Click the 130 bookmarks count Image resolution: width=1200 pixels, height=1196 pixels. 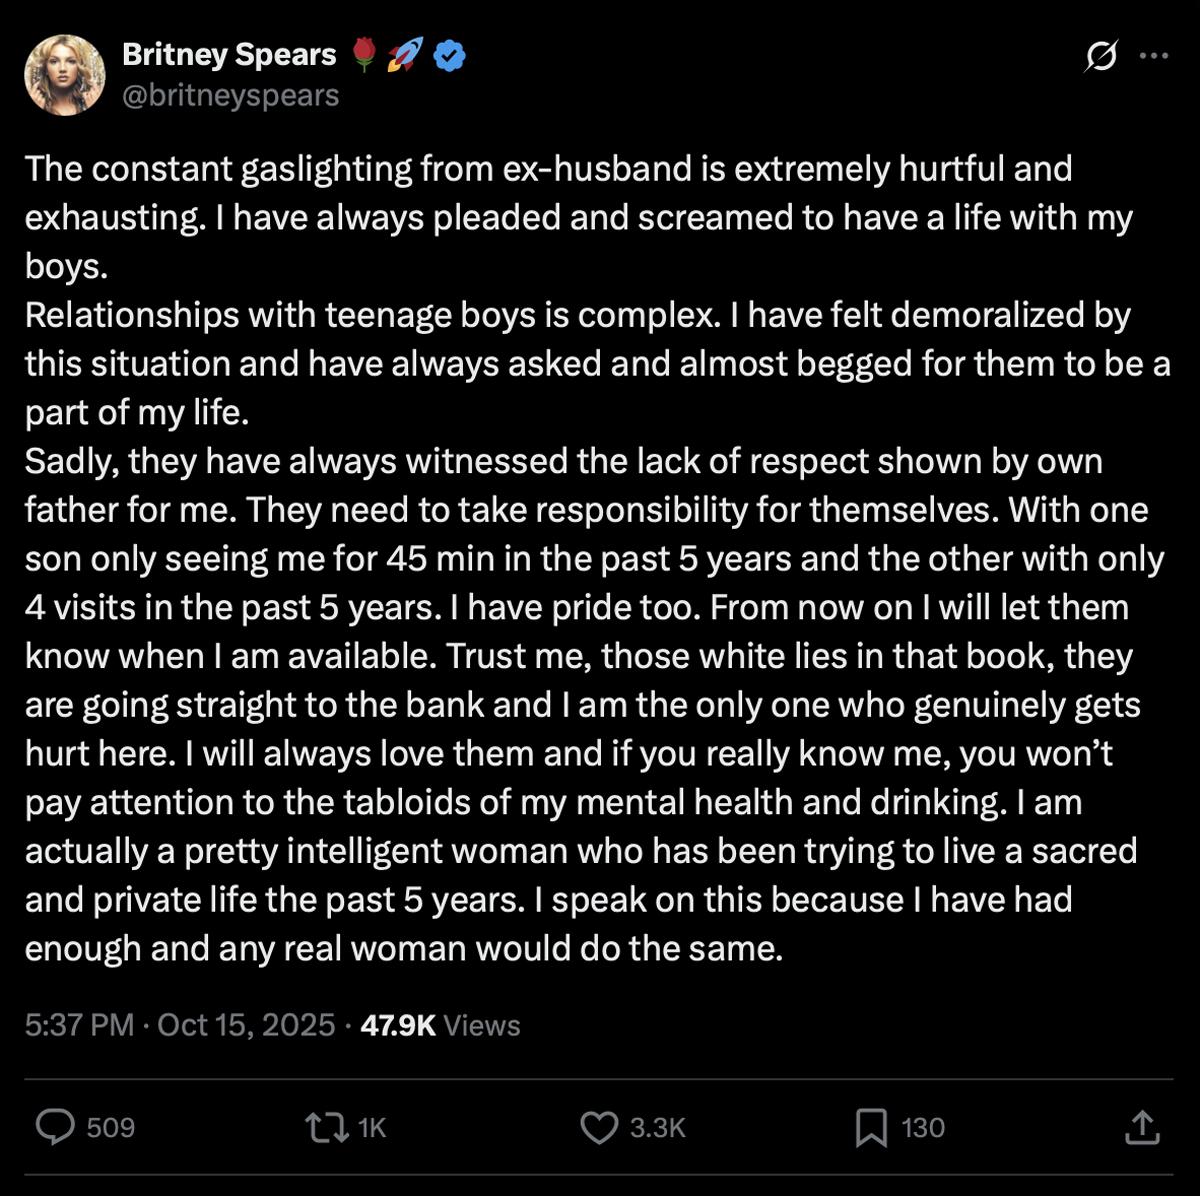click(923, 1128)
